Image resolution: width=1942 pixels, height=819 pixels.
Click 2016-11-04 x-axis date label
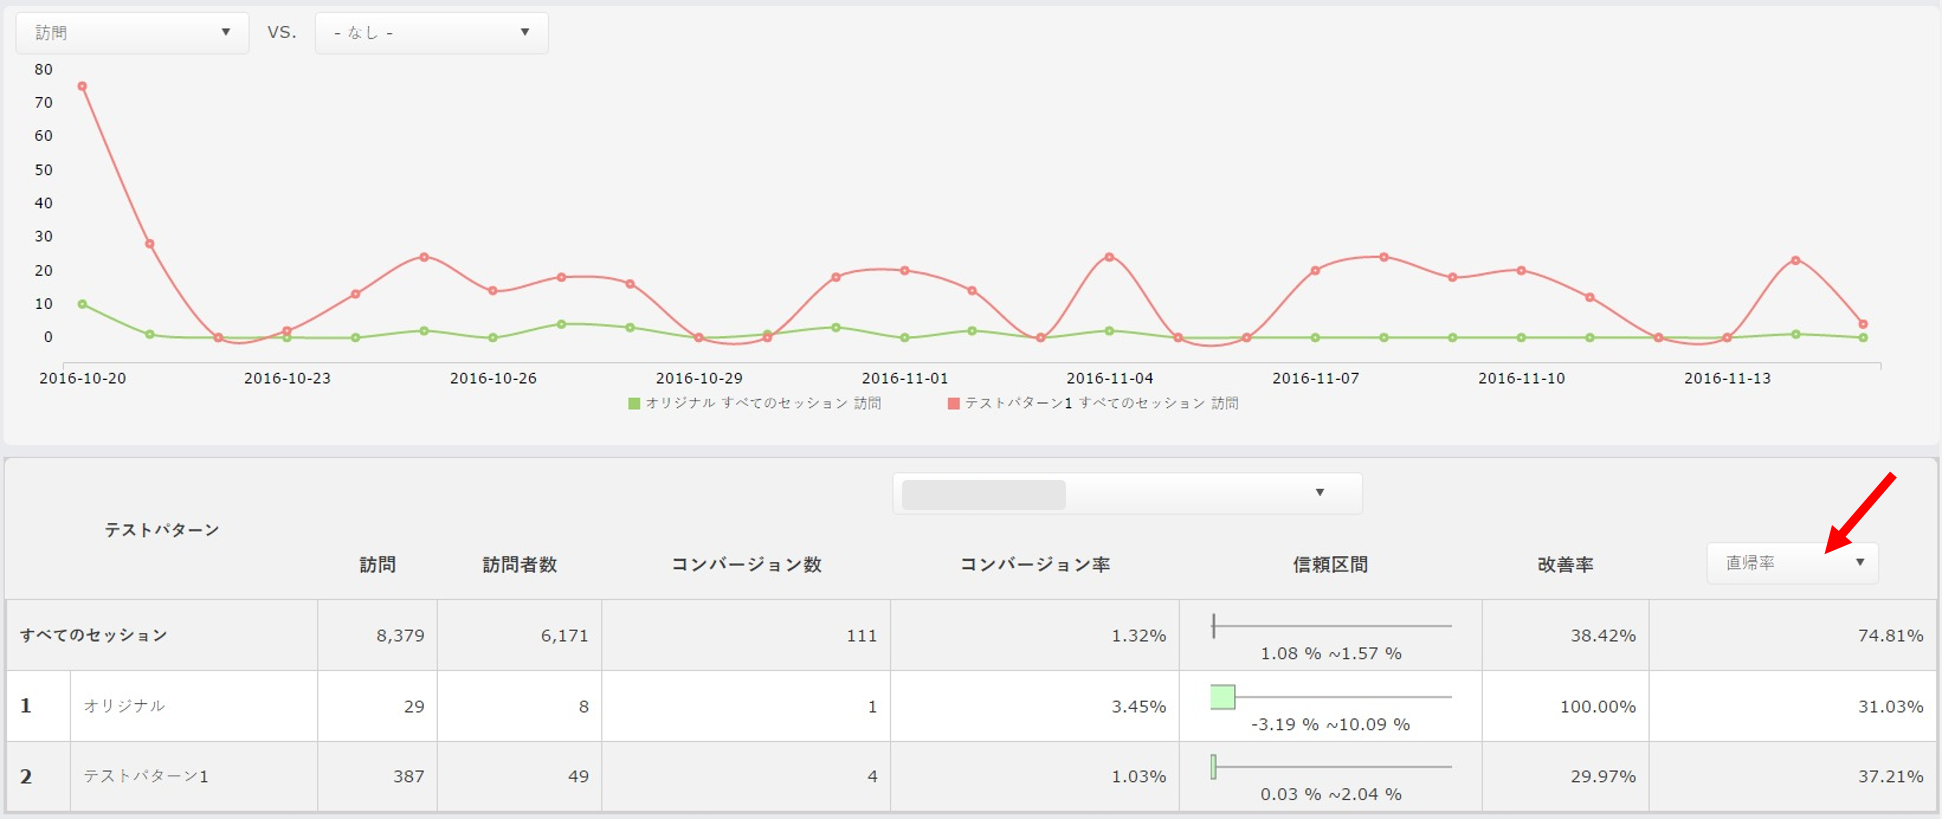(x=1110, y=378)
